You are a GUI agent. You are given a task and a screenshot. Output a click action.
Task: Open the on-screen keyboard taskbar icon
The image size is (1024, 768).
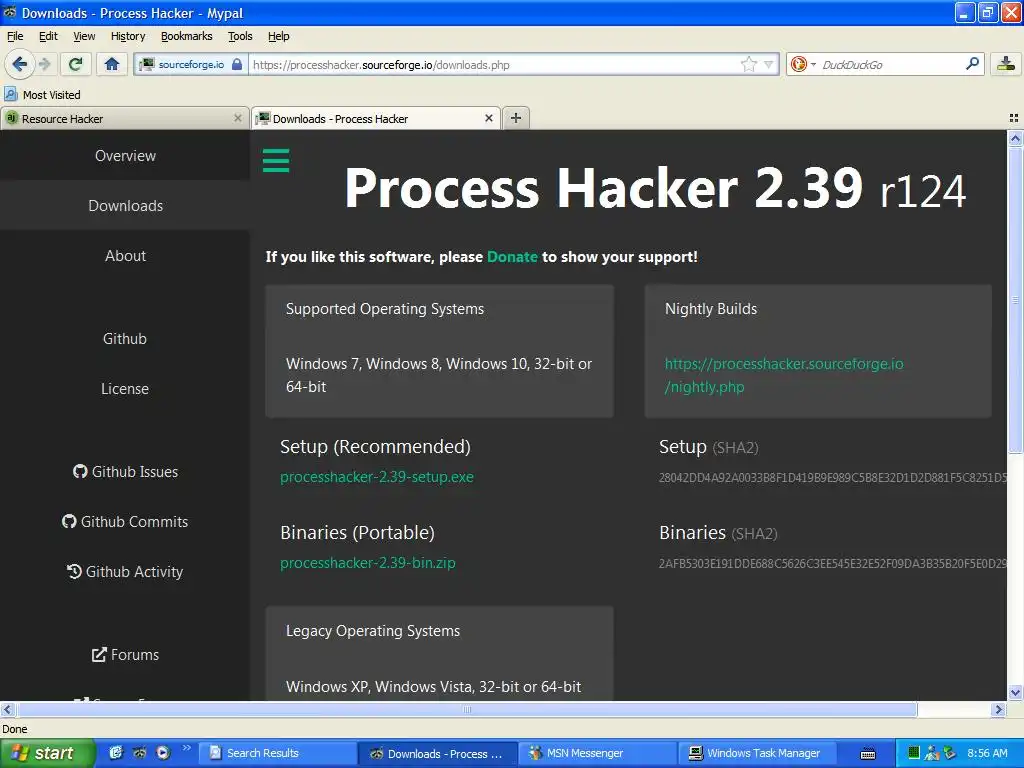coord(868,754)
